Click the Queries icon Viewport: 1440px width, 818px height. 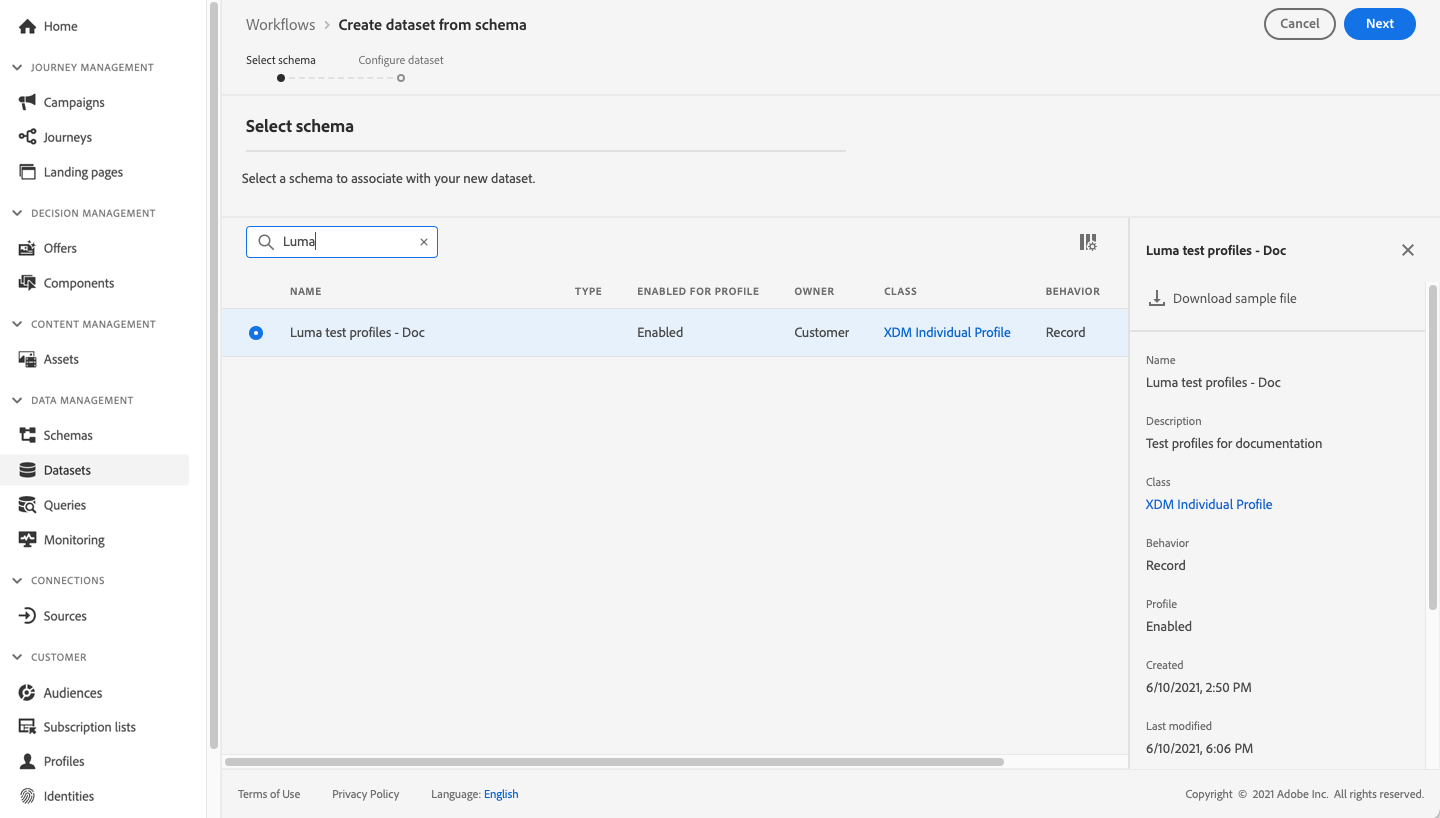[27, 505]
